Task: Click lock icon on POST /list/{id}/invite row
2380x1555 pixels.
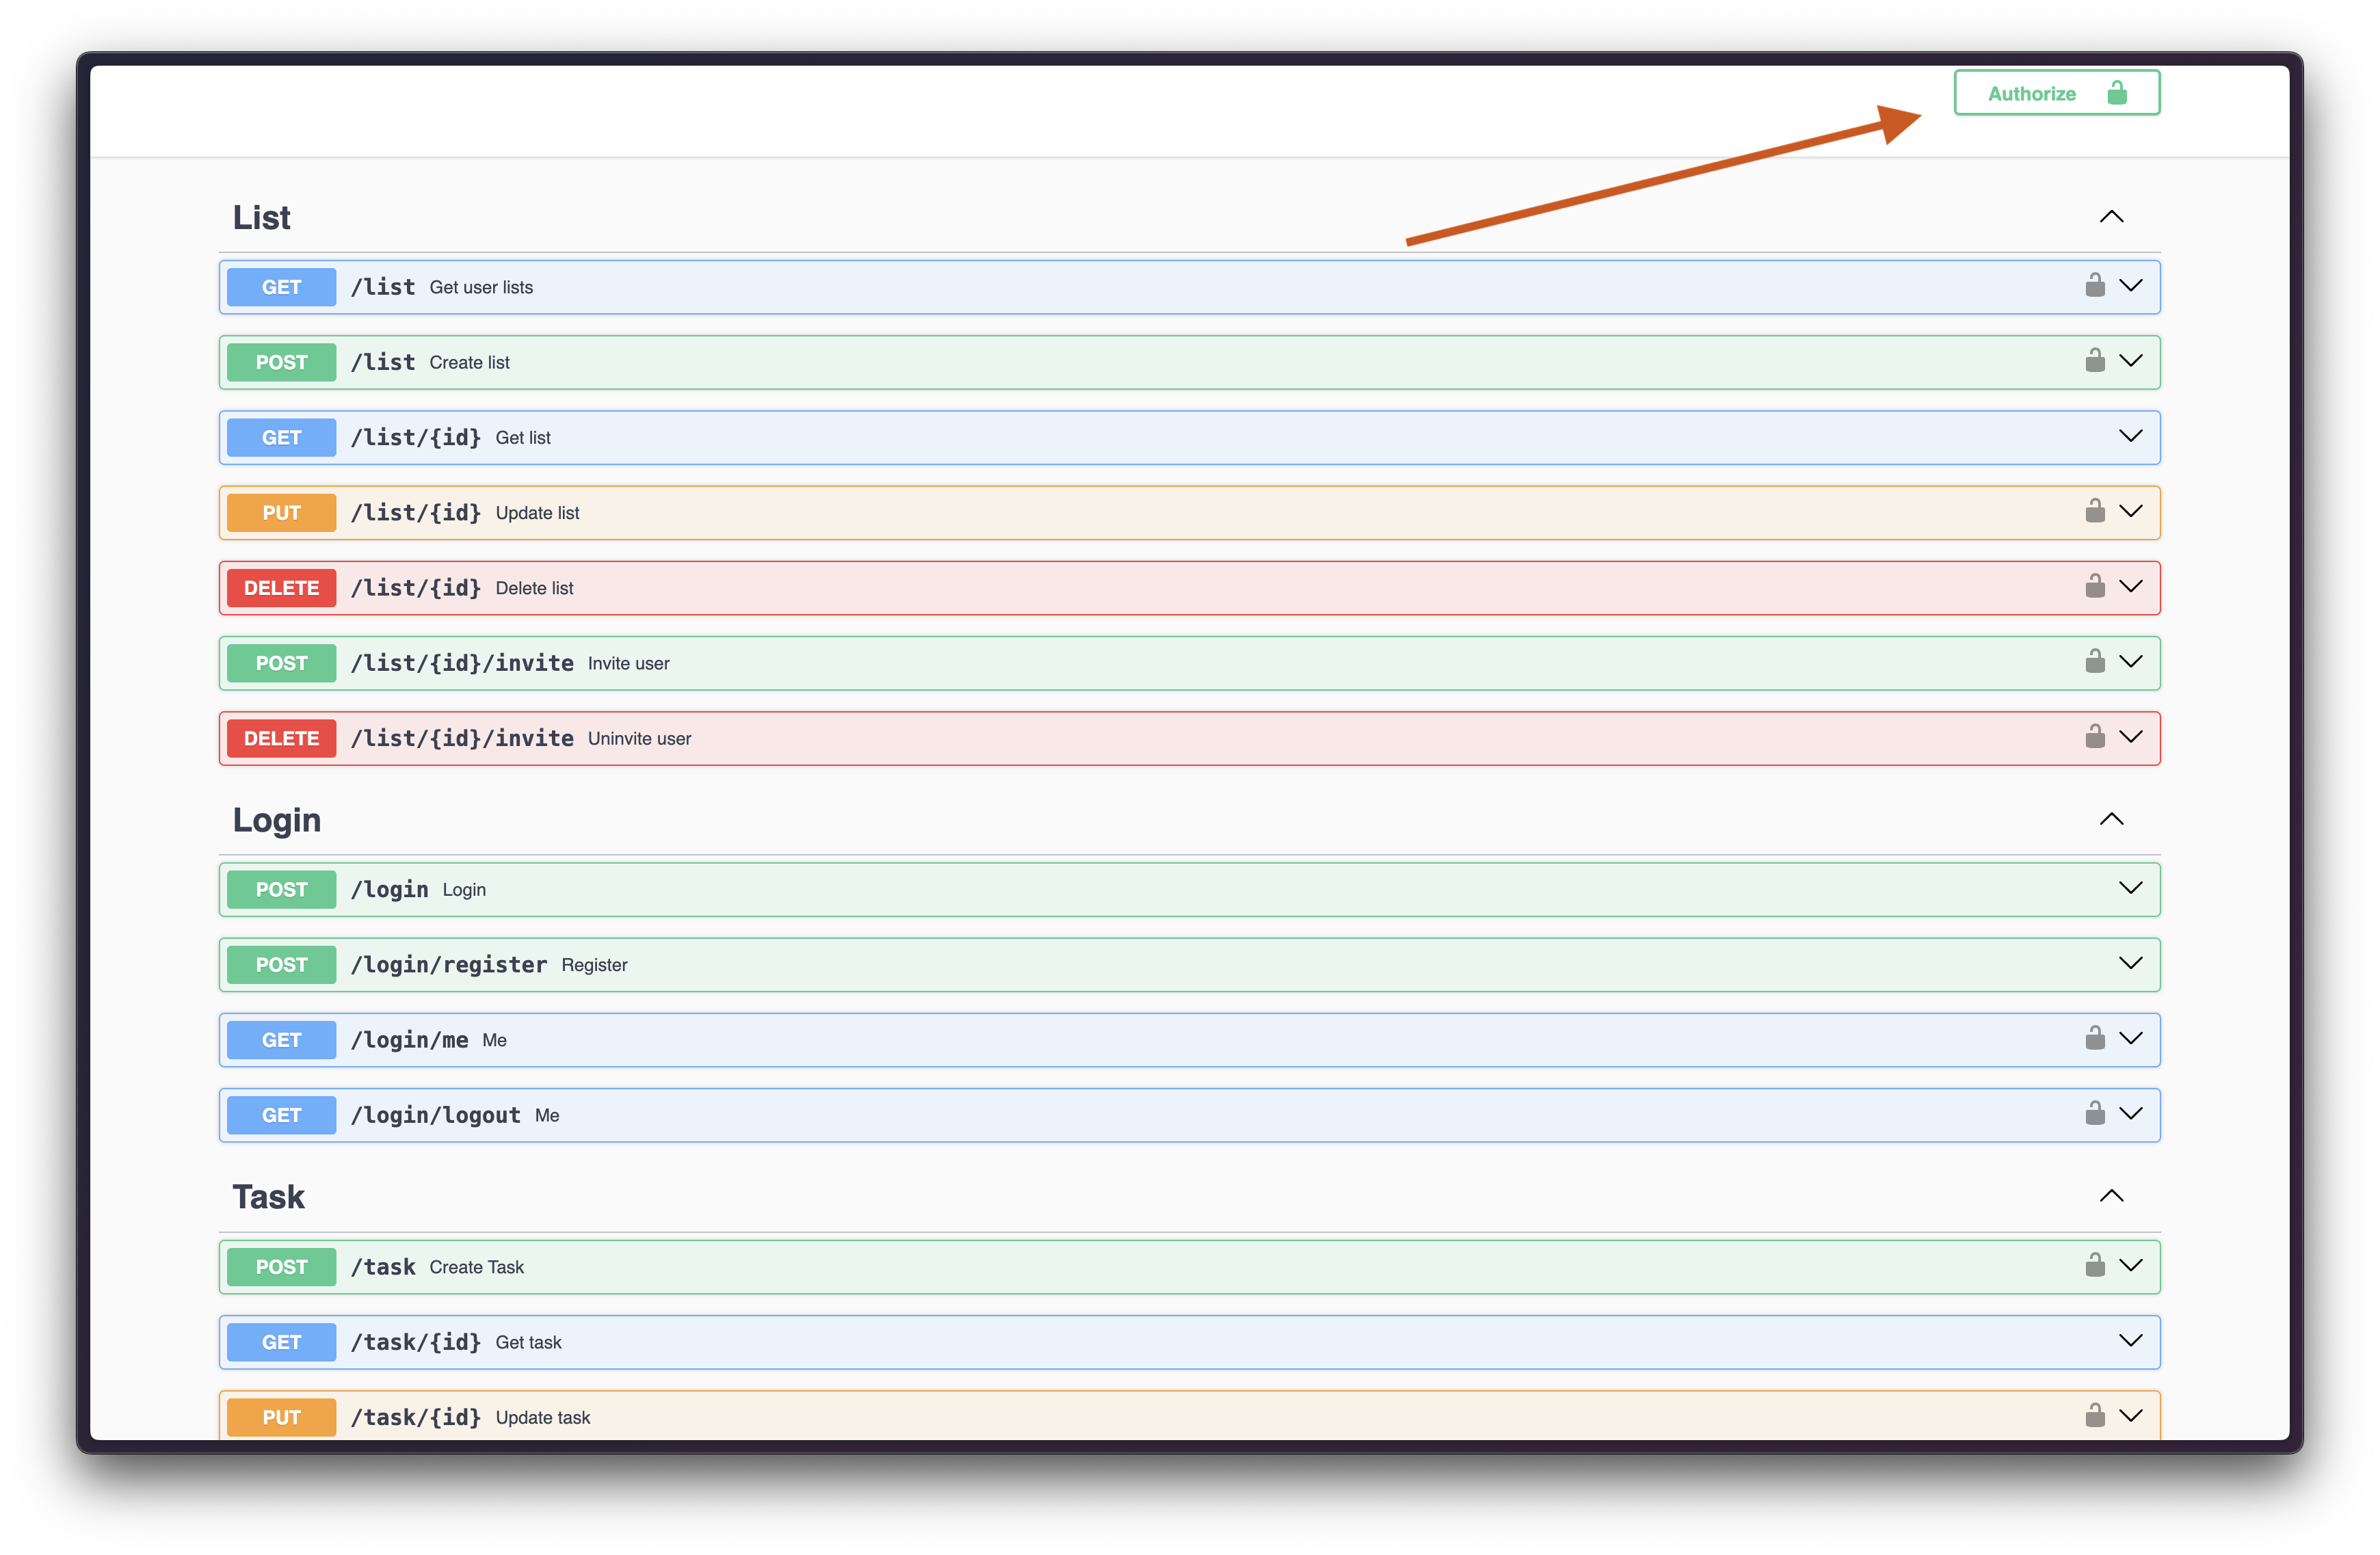Action: [2094, 662]
